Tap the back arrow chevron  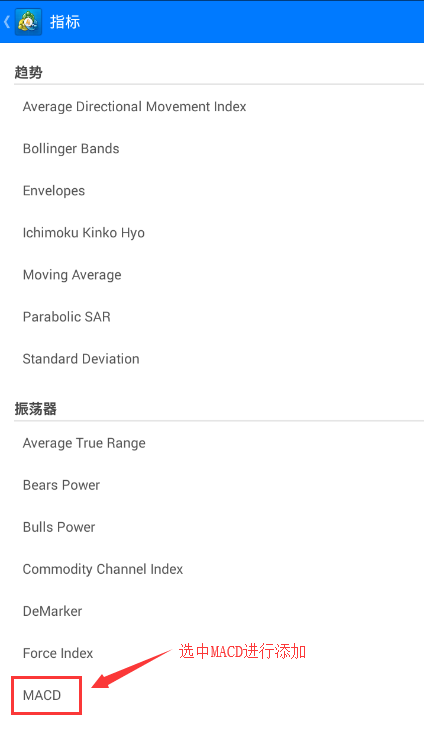coord(7,21)
